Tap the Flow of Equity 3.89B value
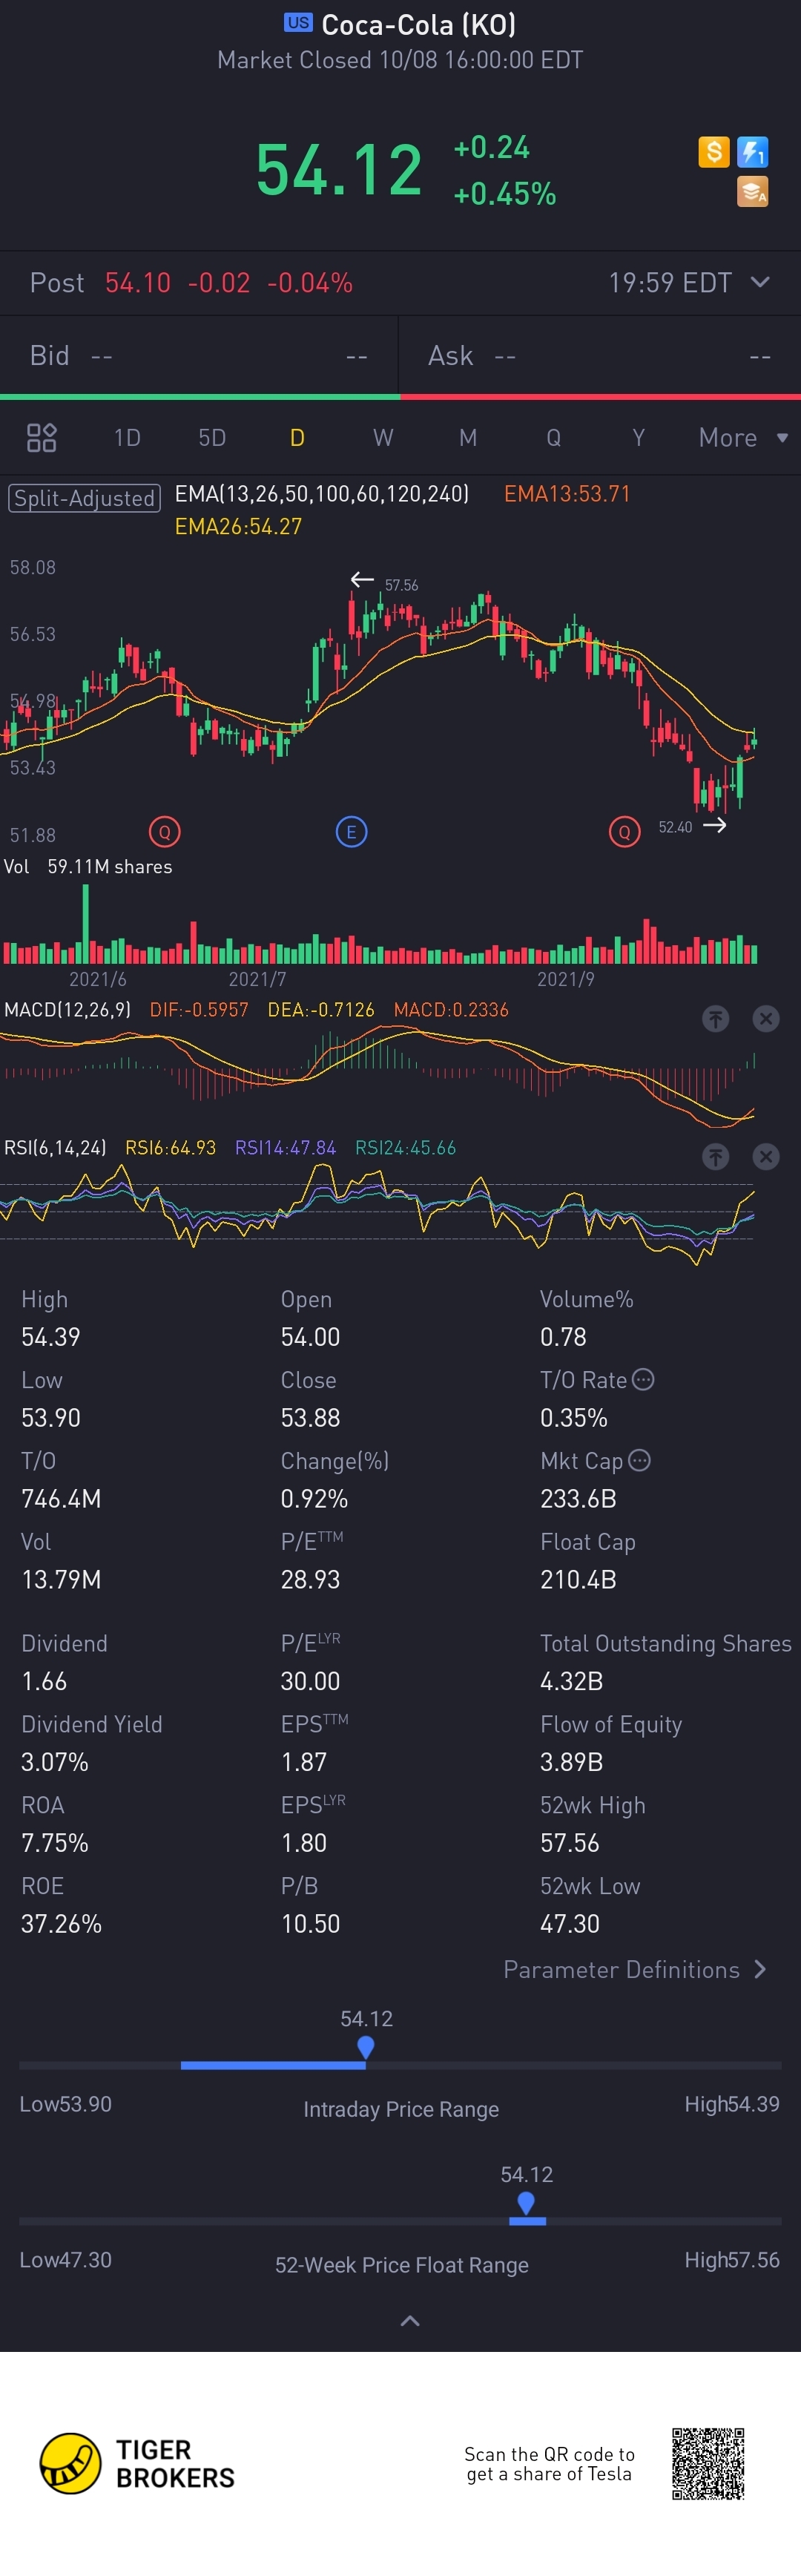 coord(571,1761)
